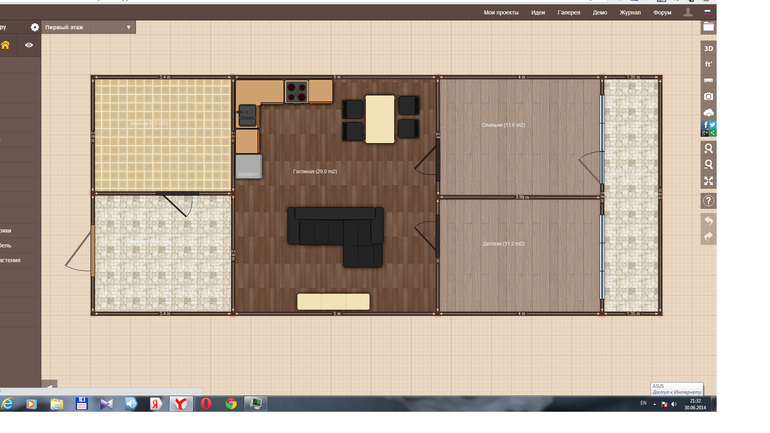Select the kitchen stove with four burners

coord(297,92)
